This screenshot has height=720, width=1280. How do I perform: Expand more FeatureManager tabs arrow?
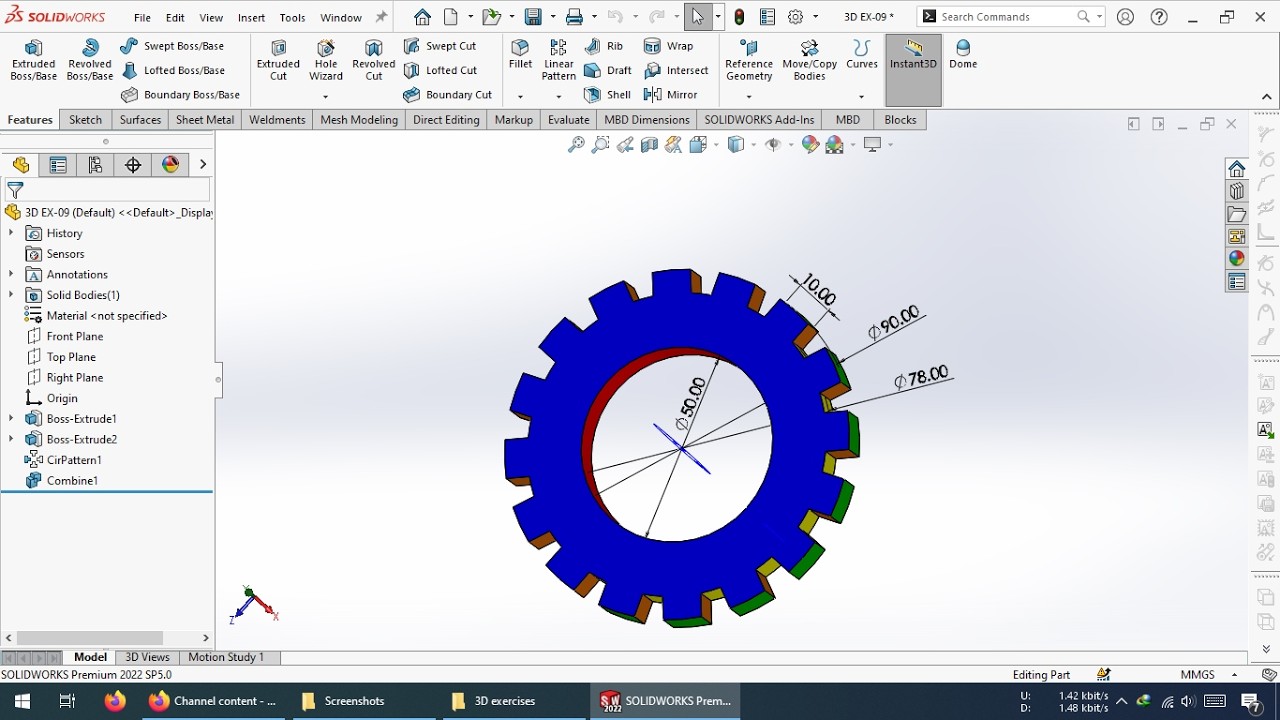click(x=203, y=165)
